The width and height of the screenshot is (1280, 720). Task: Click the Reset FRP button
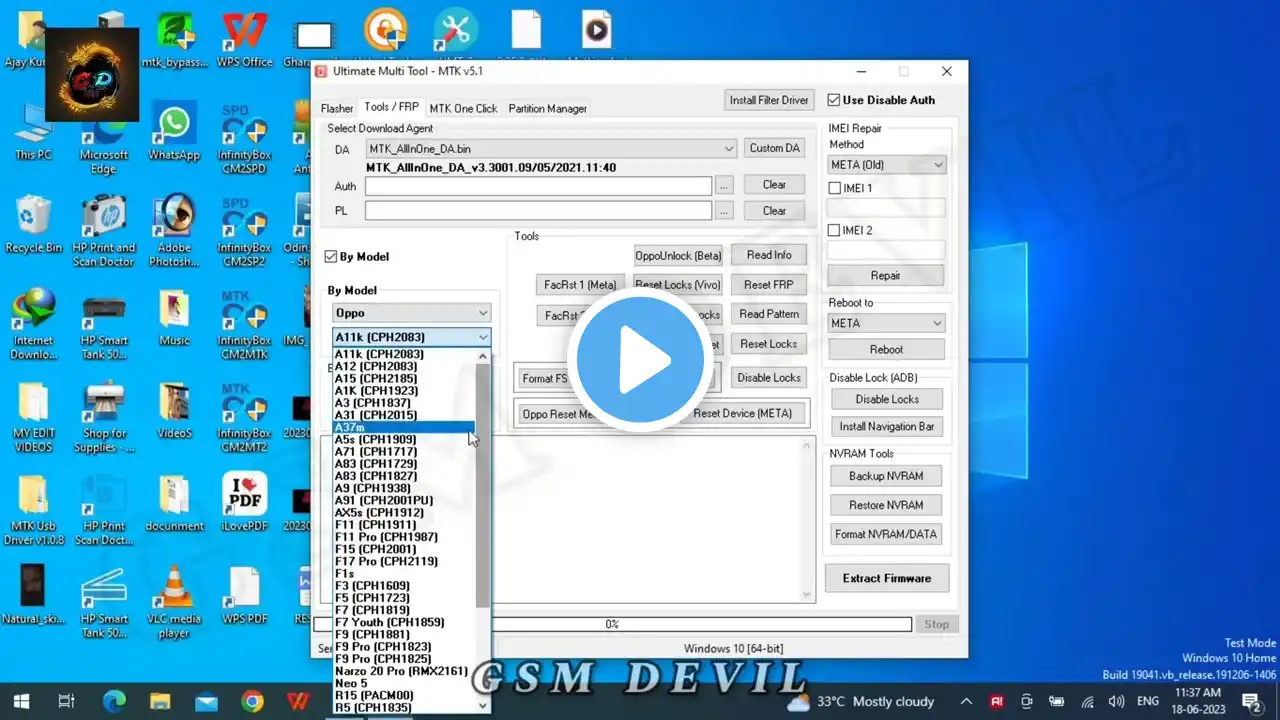coord(768,285)
